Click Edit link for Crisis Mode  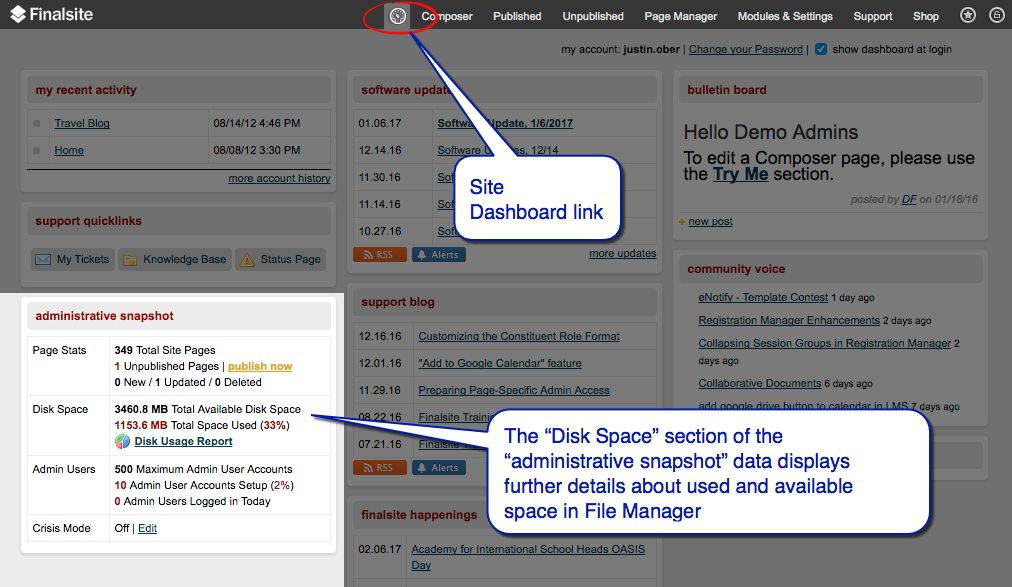(x=147, y=528)
